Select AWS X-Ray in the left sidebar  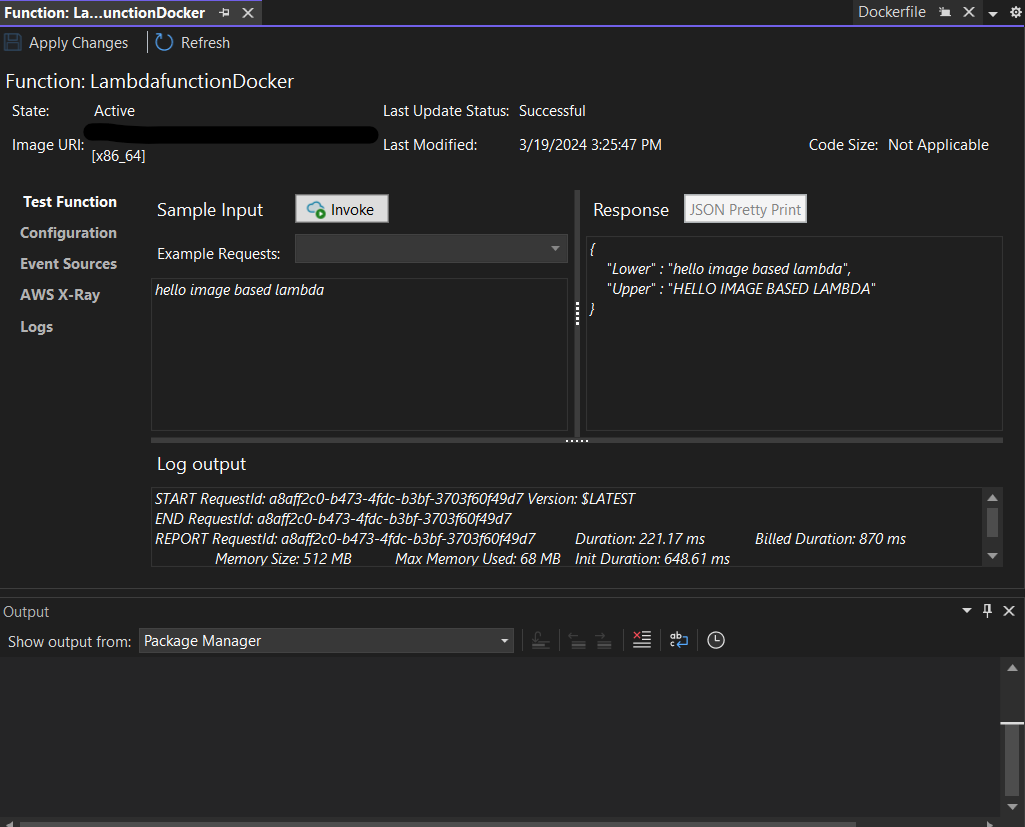[61, 294]
